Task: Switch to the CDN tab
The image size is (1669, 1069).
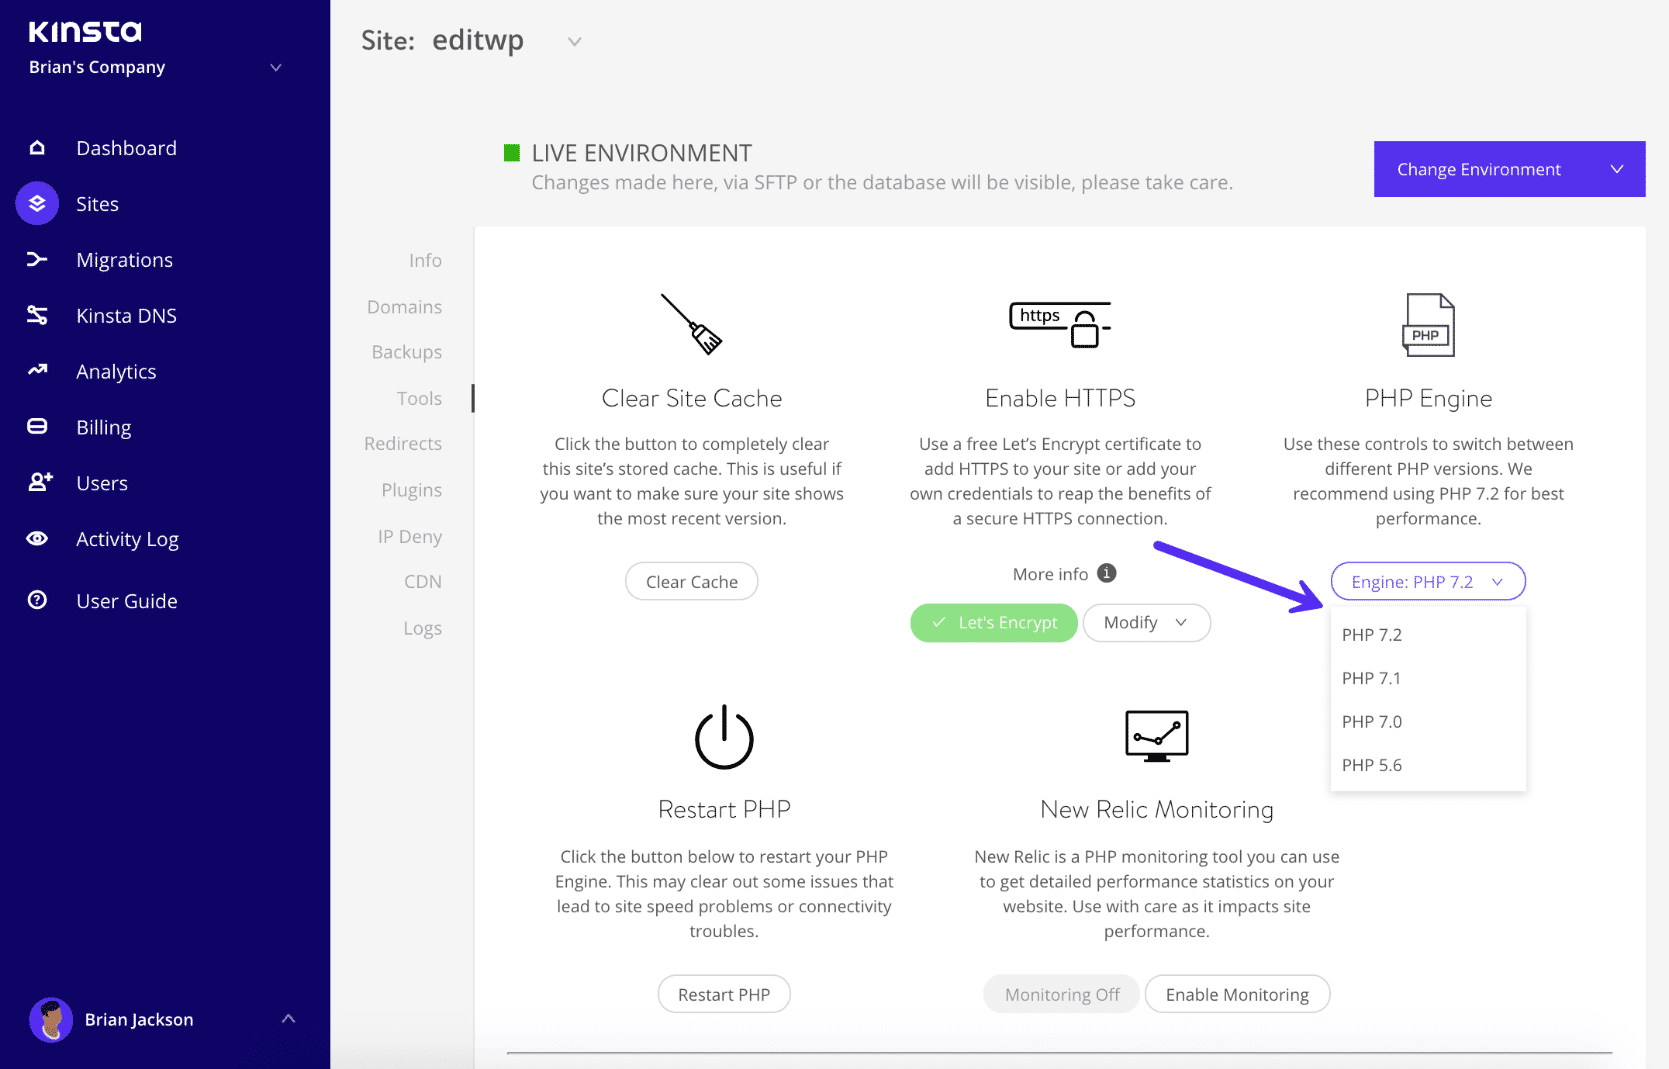Action: click(x=423, y=581)
